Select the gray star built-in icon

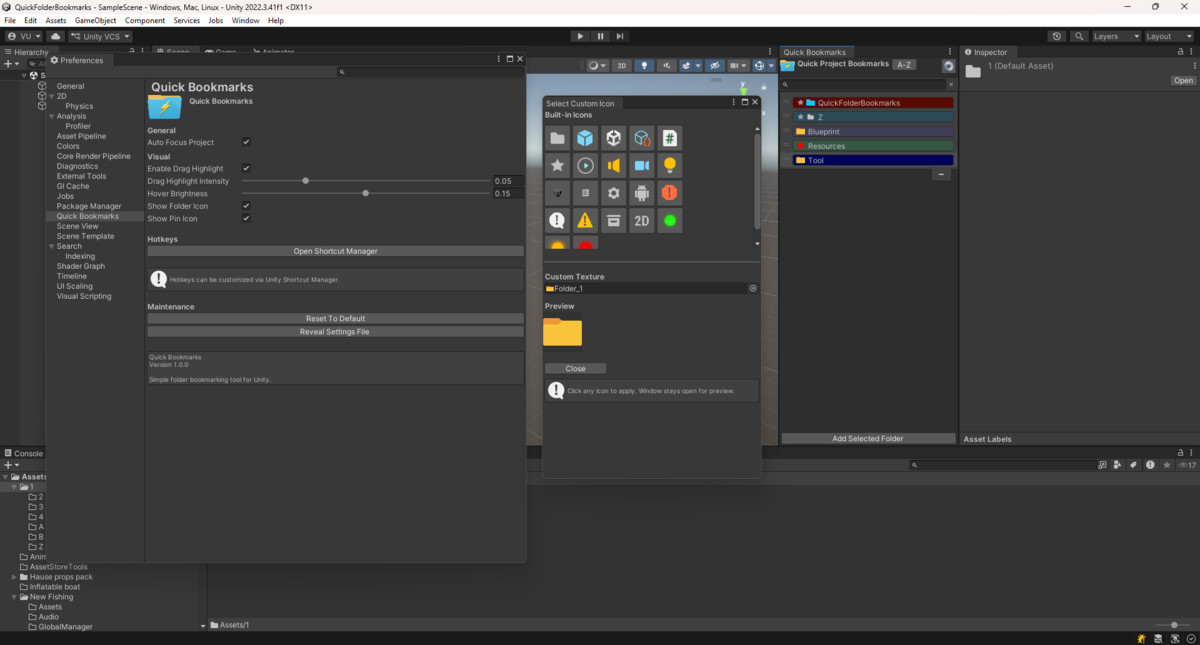[558, 165]
